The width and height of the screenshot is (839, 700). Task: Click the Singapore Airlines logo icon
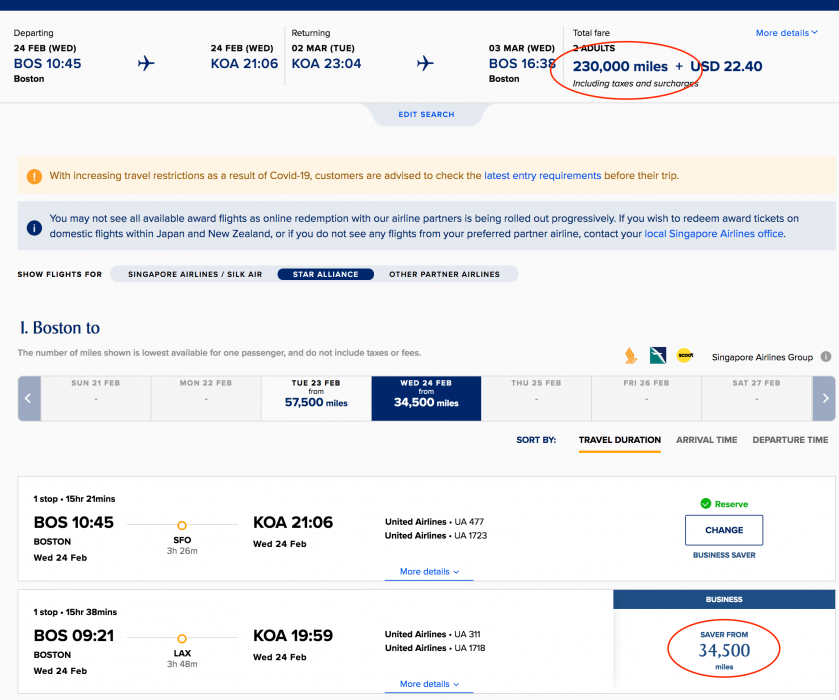630,355
